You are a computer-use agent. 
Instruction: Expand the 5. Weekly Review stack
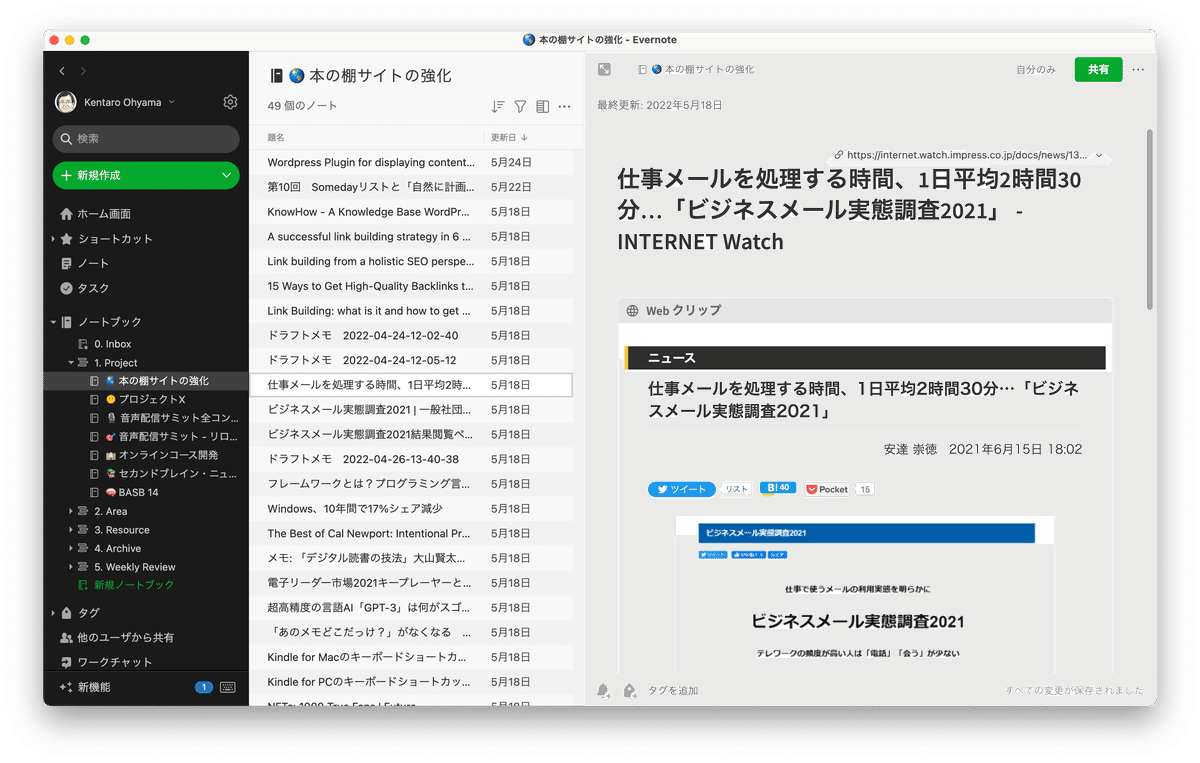[x=71, y=567]
